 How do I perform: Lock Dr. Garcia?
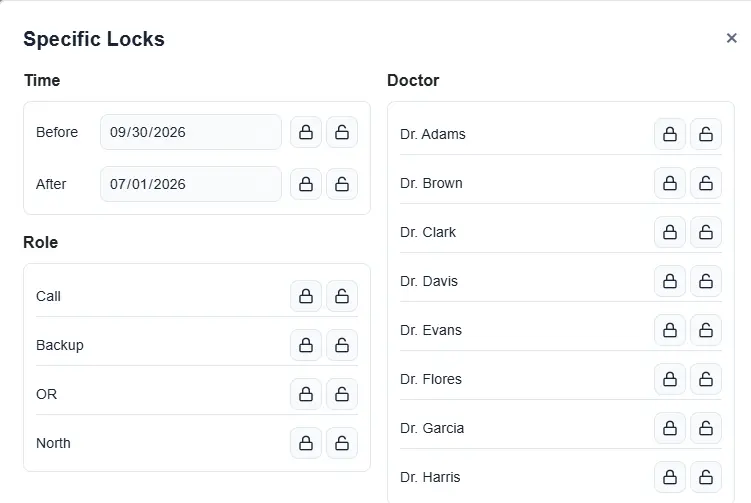coord(670,428)
